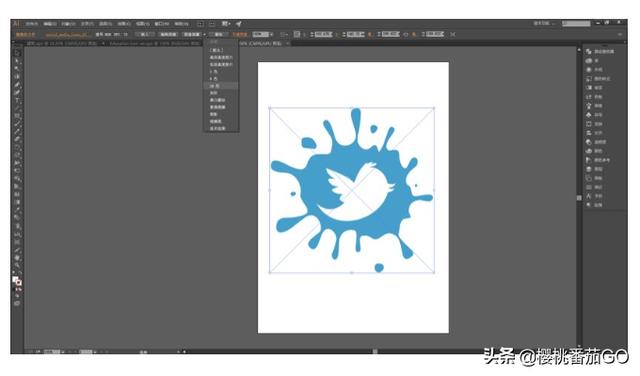Open the 视图 (View) menu

pyautogui.click(x=142, y=24)
